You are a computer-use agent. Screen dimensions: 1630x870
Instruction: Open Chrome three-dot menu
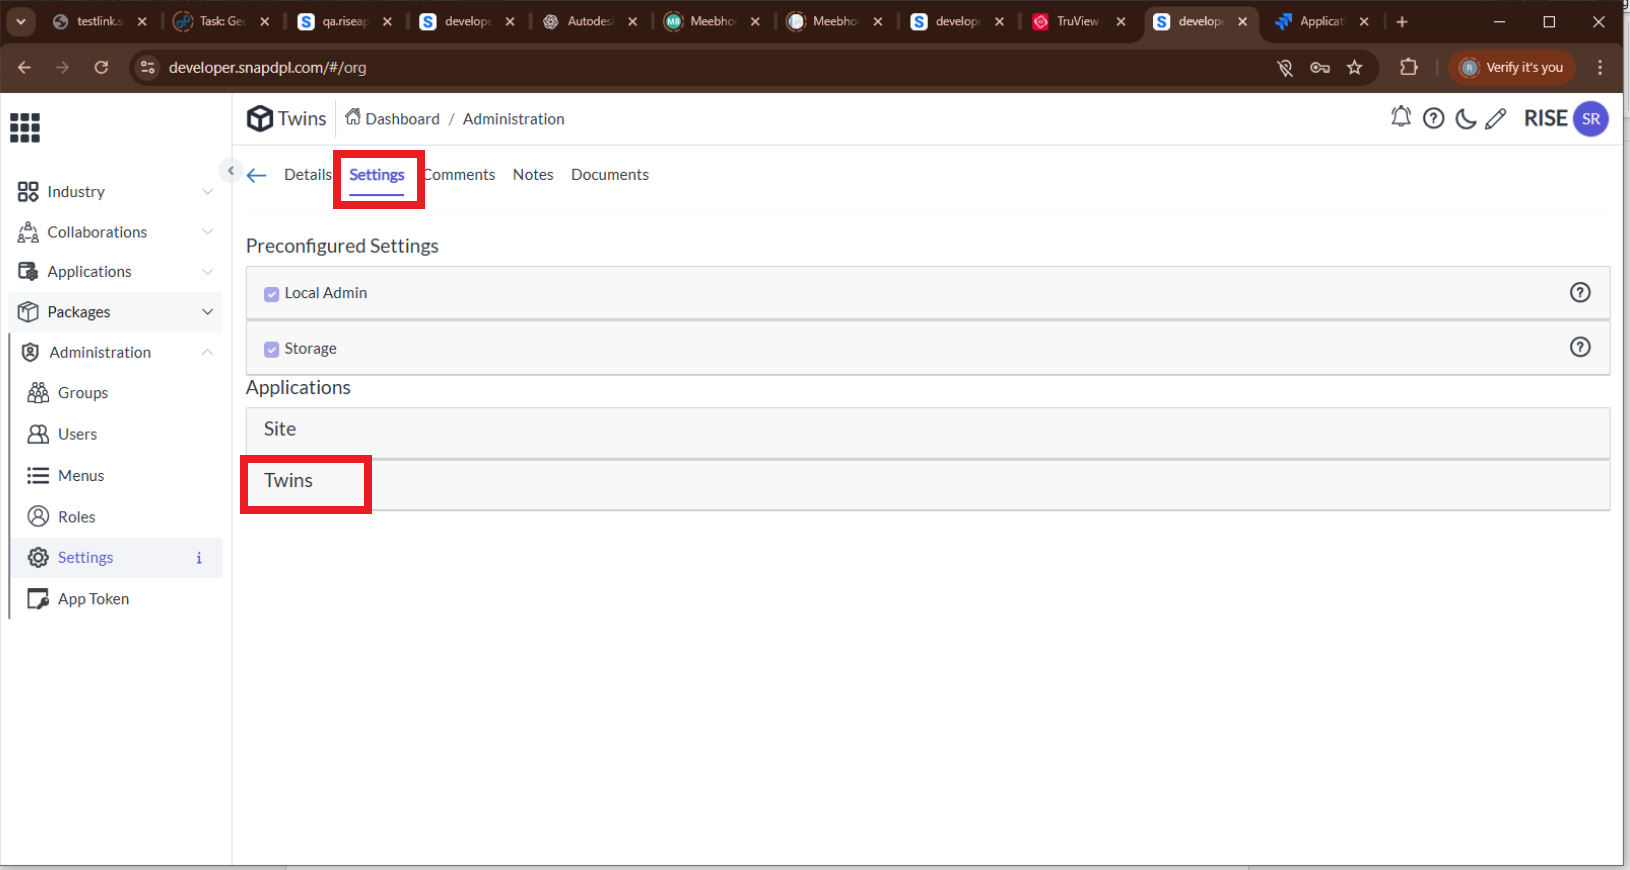point(1600,67)
